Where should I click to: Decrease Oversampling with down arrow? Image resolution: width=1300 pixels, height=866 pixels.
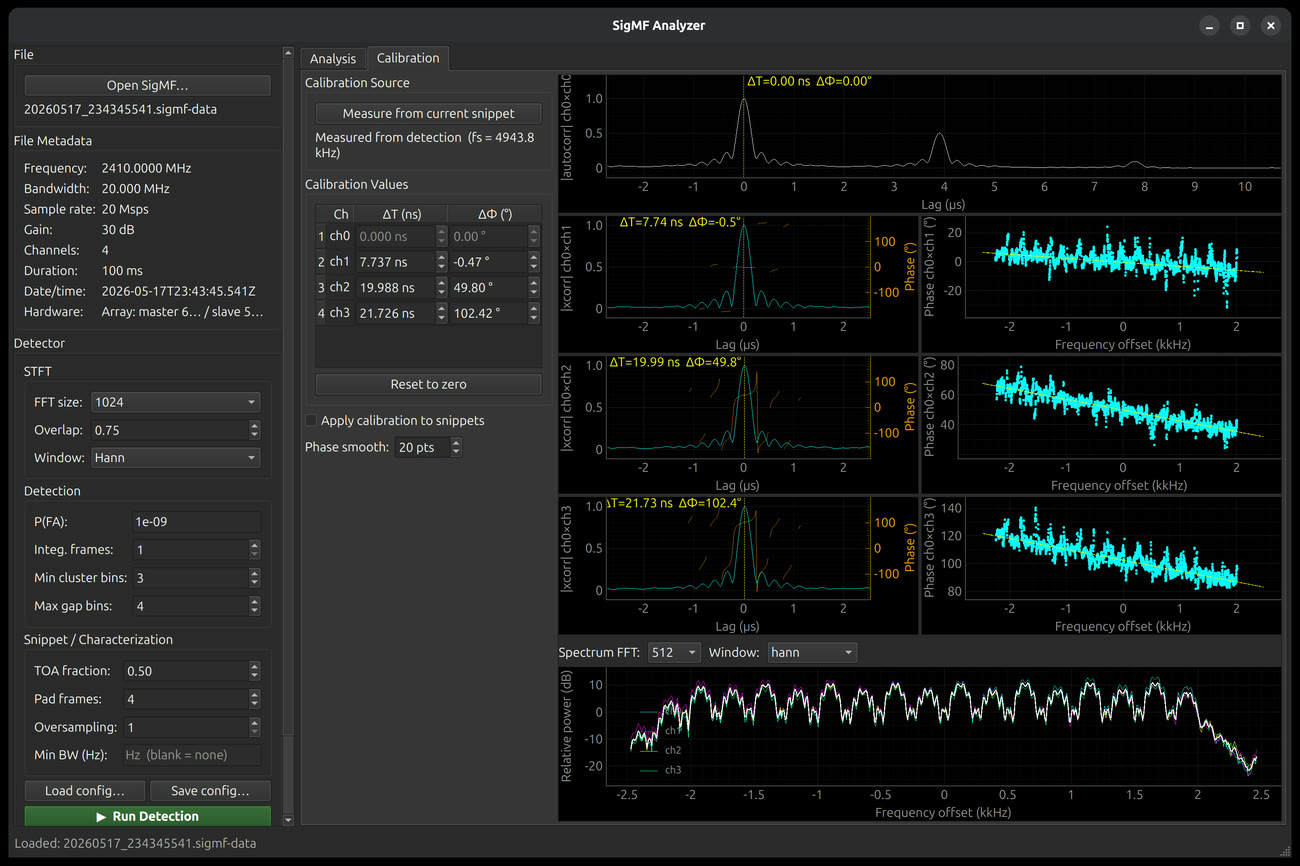254,732
